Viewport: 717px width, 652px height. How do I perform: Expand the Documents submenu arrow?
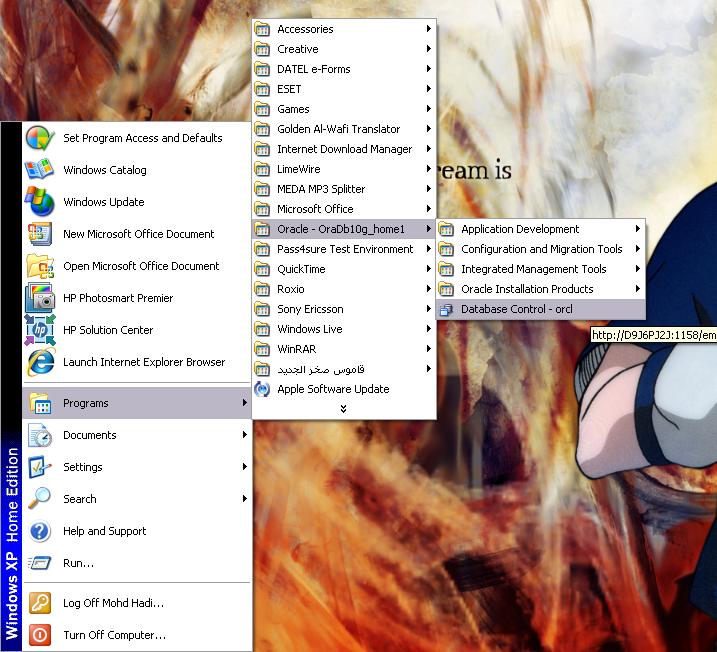(244, 435)
